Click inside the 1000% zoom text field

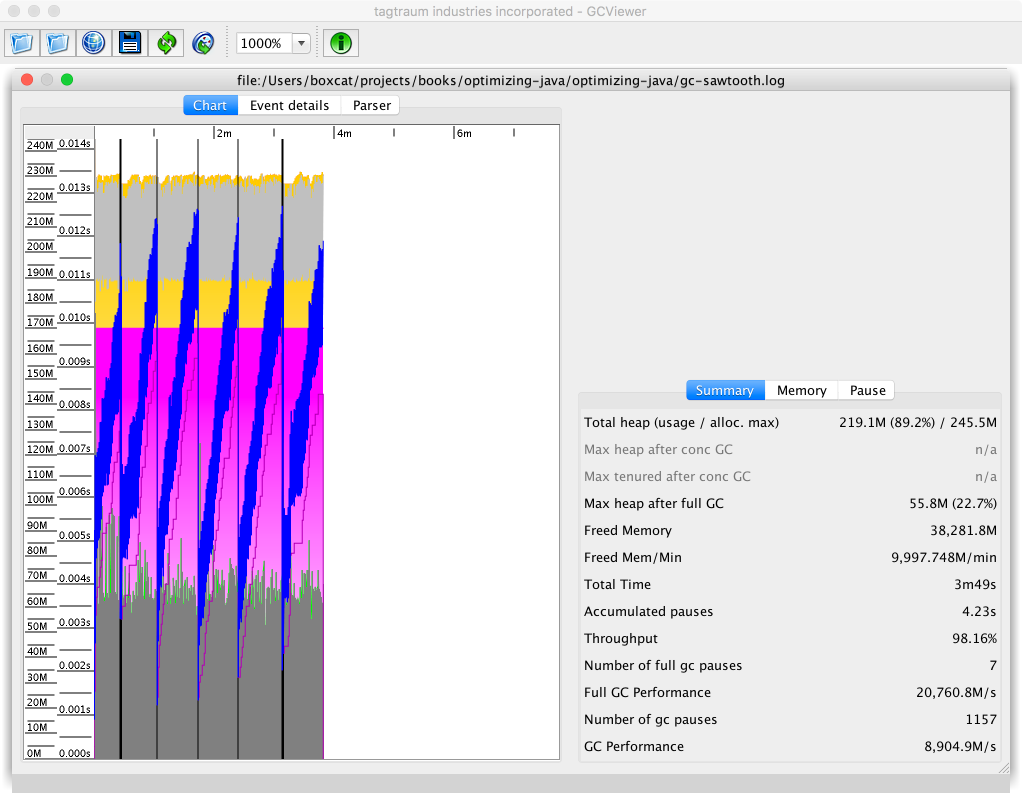tap(263, 43)
